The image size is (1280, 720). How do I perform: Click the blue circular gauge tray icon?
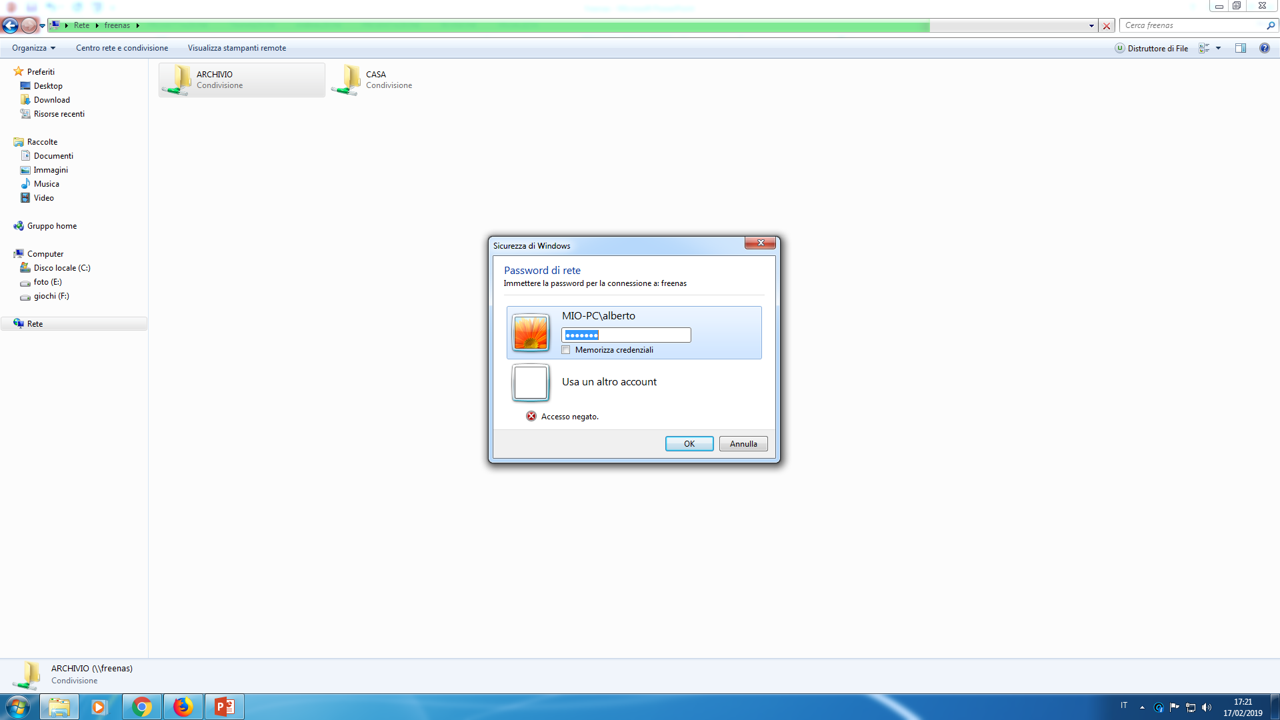pos(1159,708)
